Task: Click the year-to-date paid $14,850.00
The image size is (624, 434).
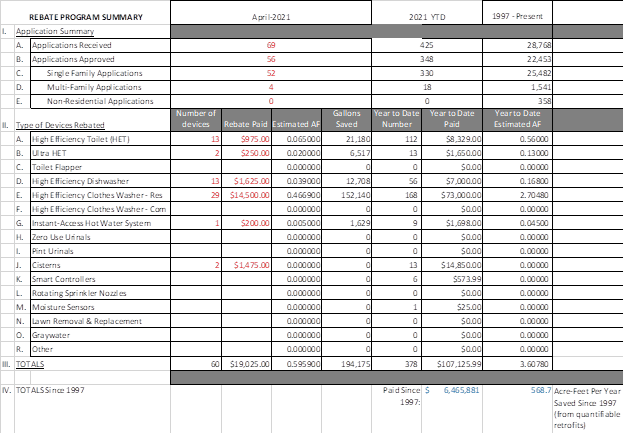Action: coord(461,265)
